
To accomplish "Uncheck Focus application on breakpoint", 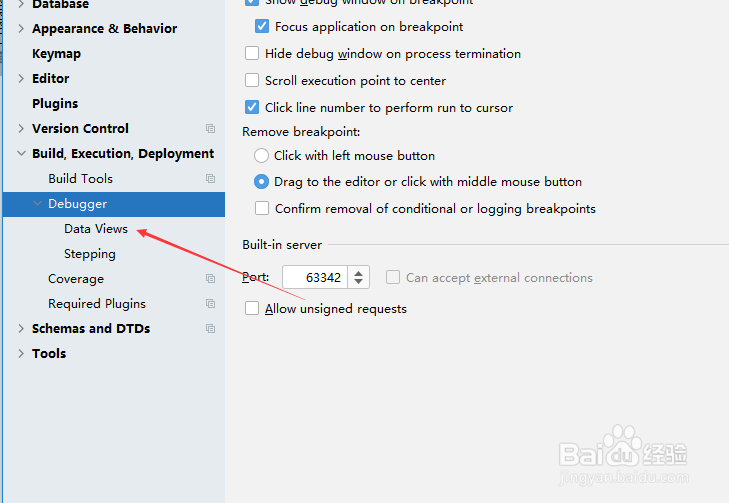I will [262, 26].
